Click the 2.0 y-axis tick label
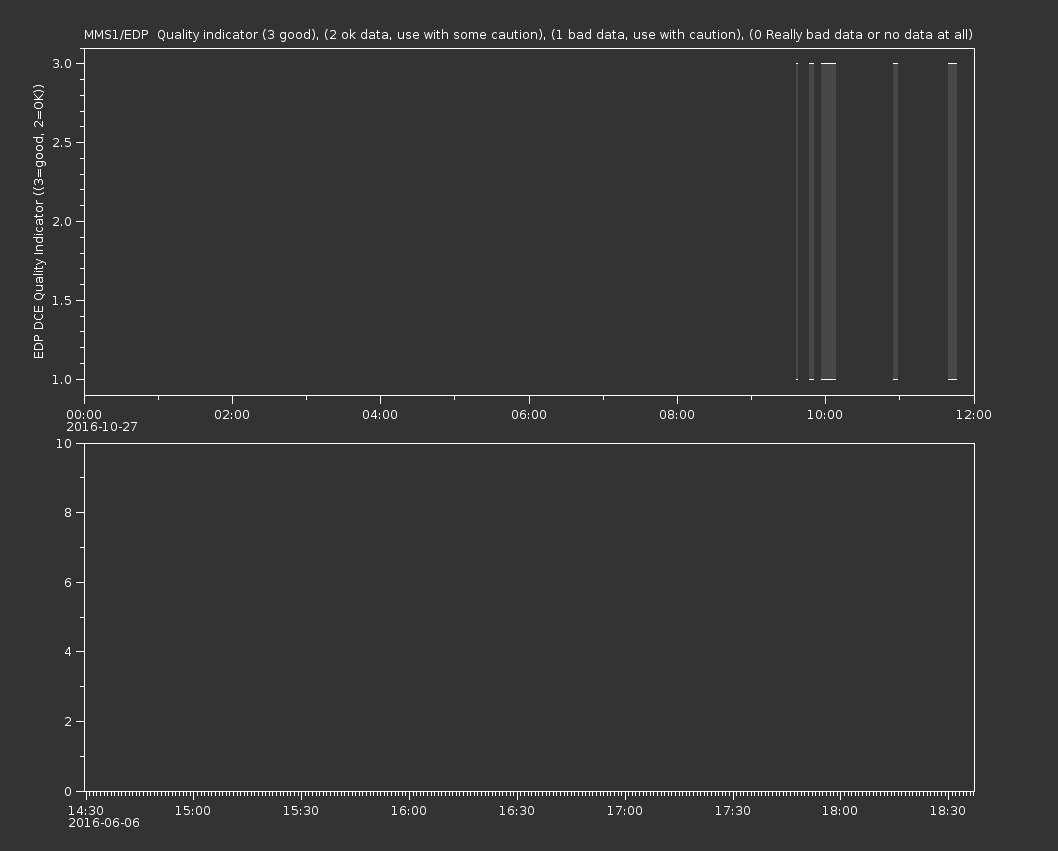The width and height of the screenshot is (1058, 851). click(62, 221)
